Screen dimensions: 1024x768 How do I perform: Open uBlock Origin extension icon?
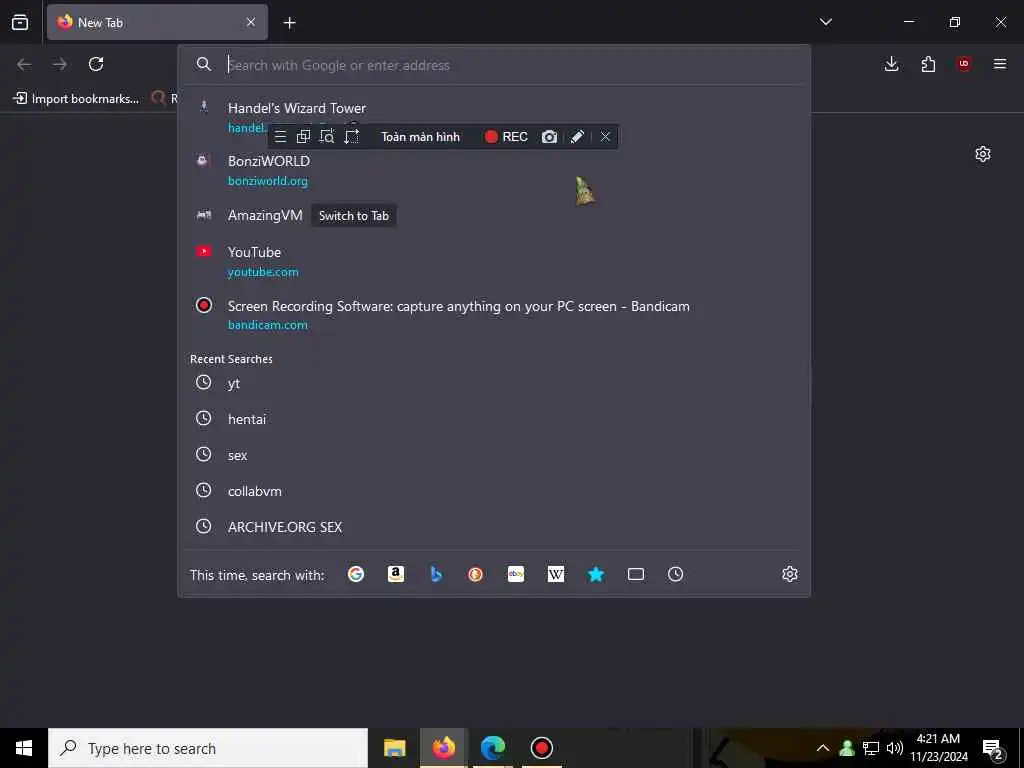click(964, 64)
